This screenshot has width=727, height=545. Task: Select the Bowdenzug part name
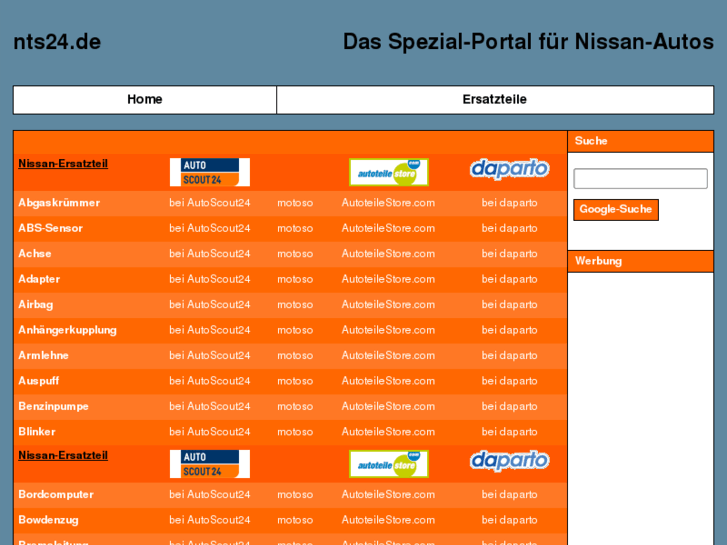click(48, 520)
